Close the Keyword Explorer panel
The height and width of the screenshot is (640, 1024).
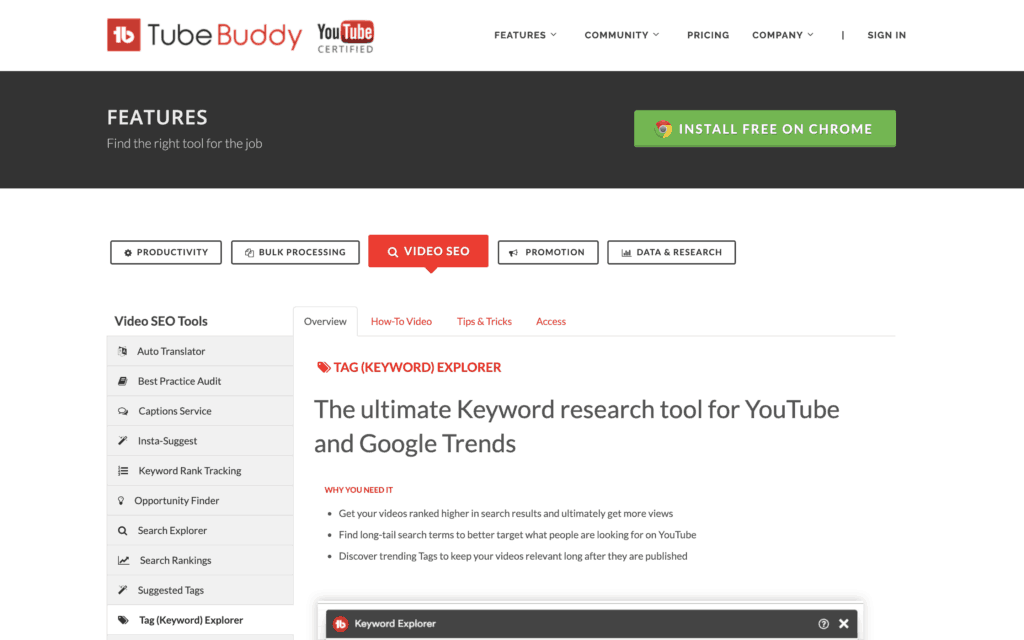coord(844,624)
